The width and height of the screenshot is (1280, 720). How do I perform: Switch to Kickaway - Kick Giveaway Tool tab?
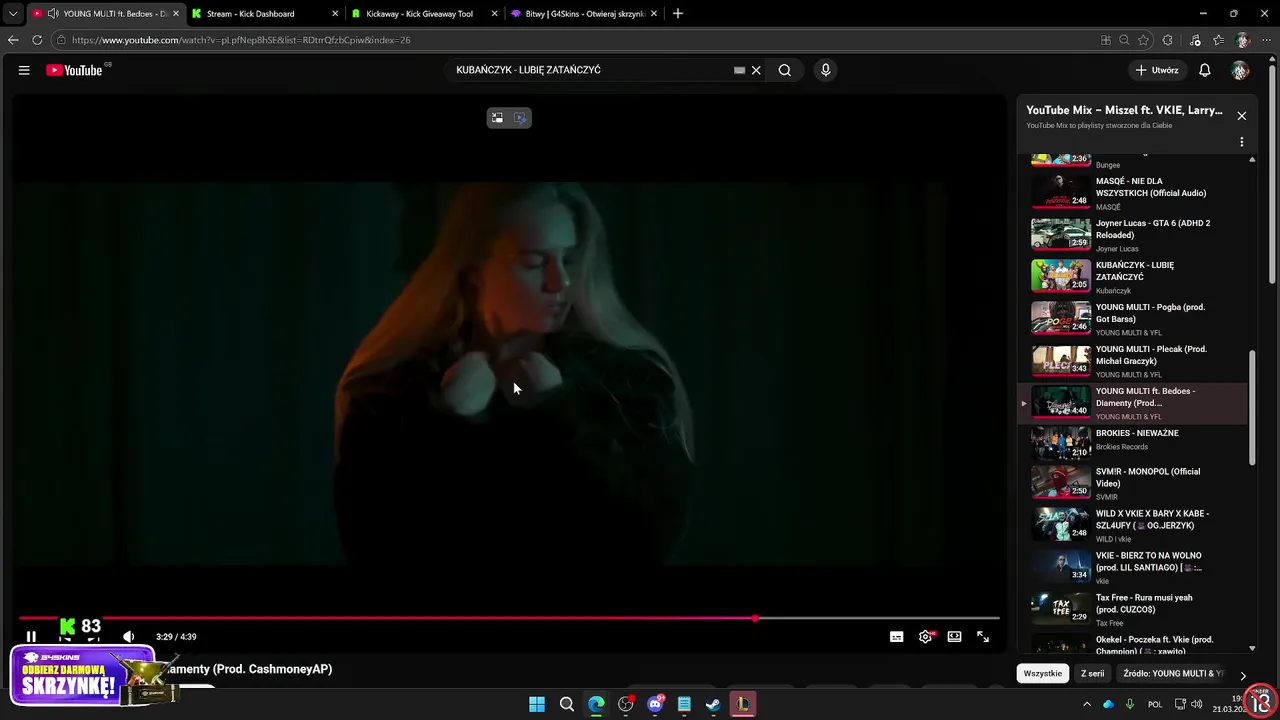click(425, 14)
